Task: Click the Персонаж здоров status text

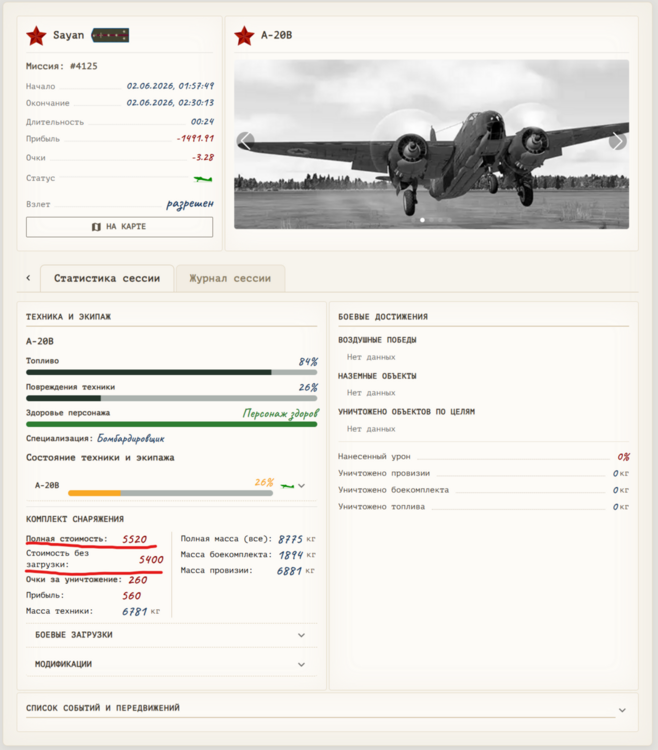Action: click(281, 413)
